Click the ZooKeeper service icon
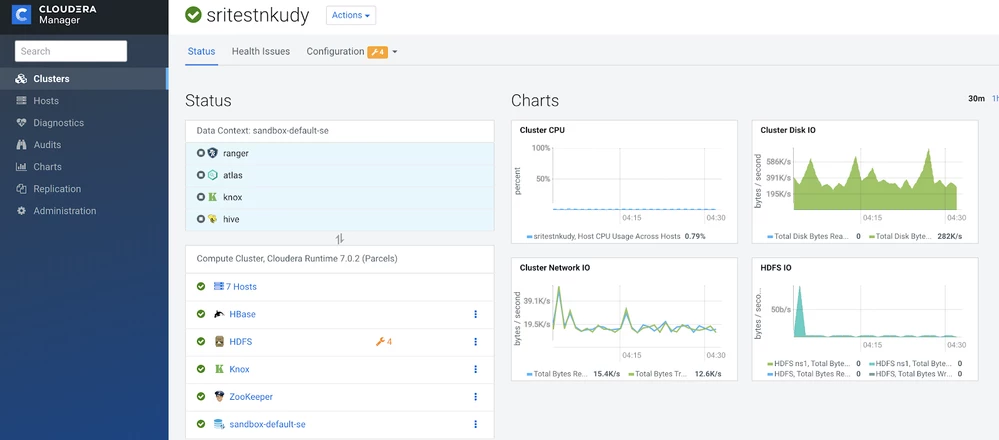Image resolution: width=999 pixels, height=440 pixels. [219, 396]
